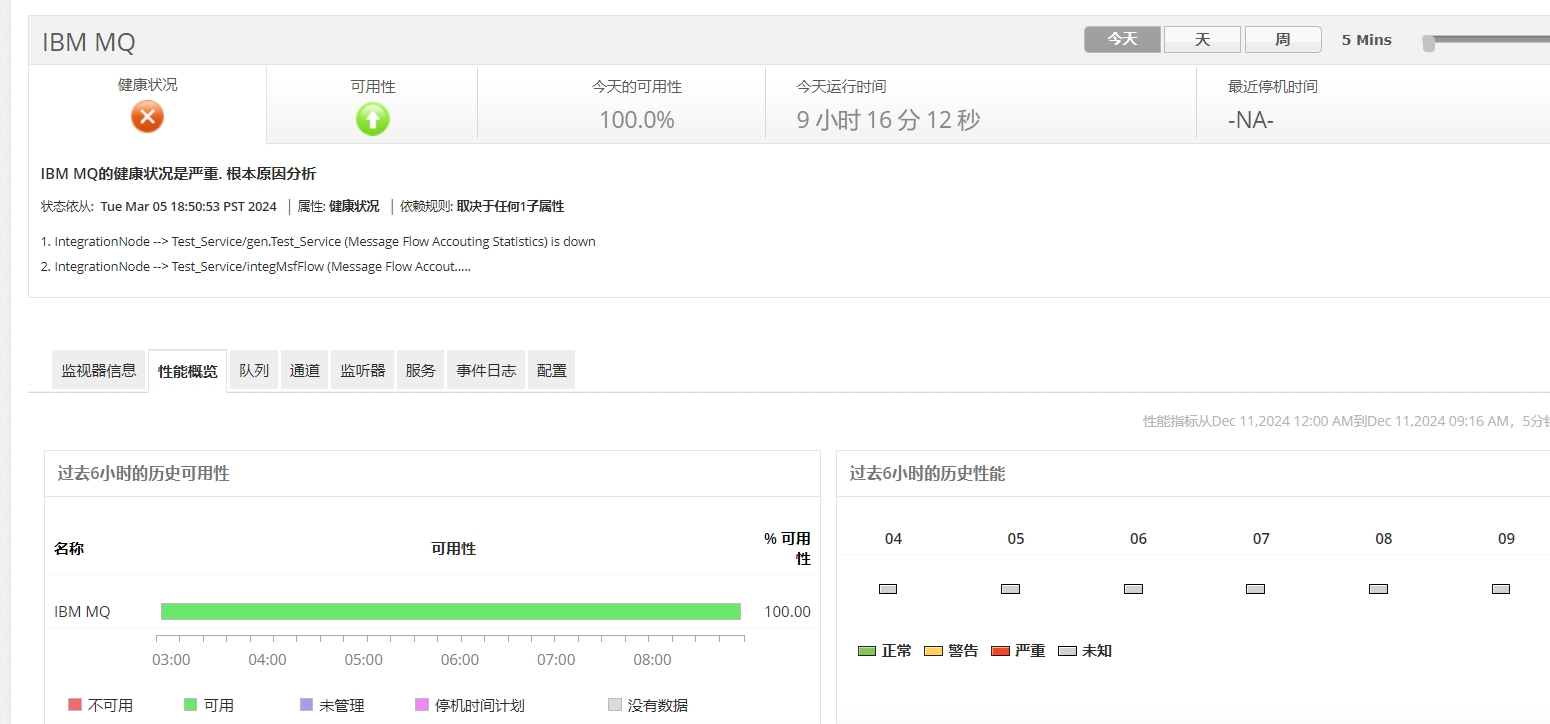
Task: Click the second root cause entry integMsfFlow
Action: point(256,266)
